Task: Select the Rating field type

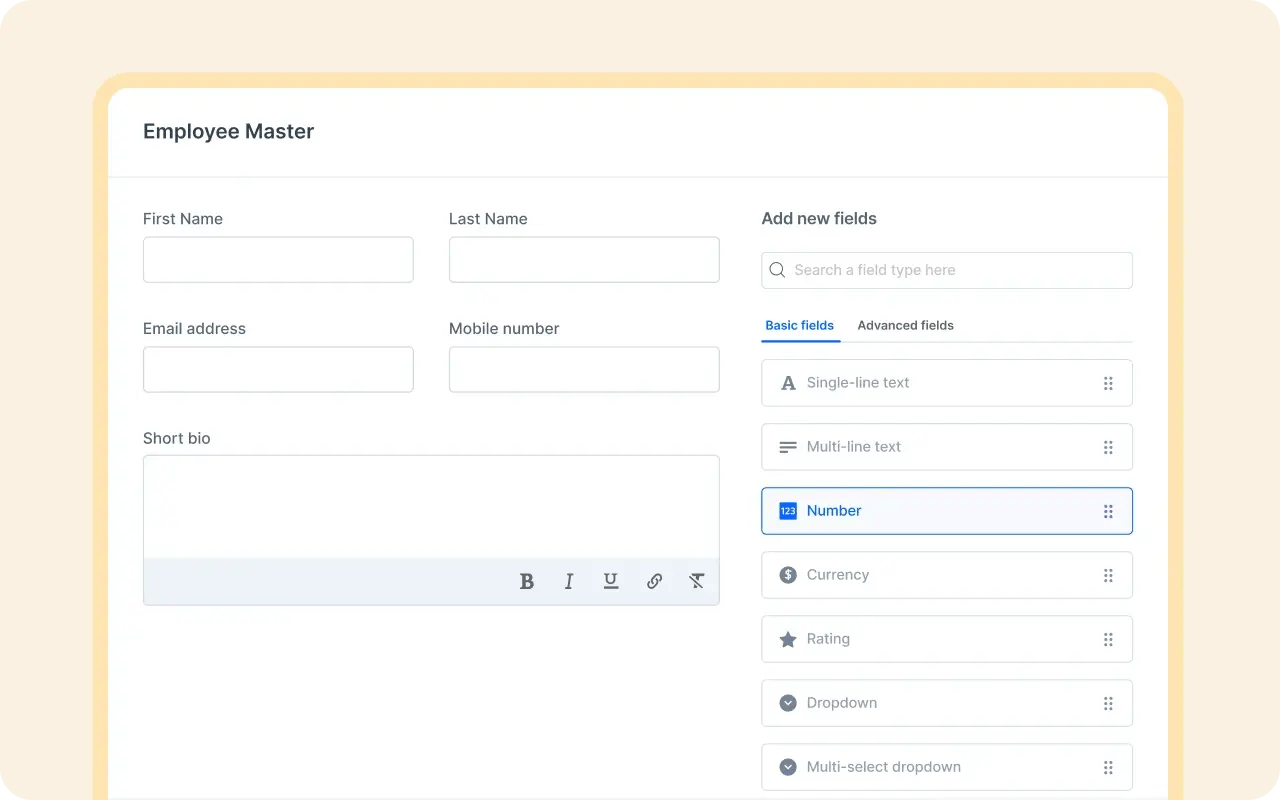Action: 947,639
